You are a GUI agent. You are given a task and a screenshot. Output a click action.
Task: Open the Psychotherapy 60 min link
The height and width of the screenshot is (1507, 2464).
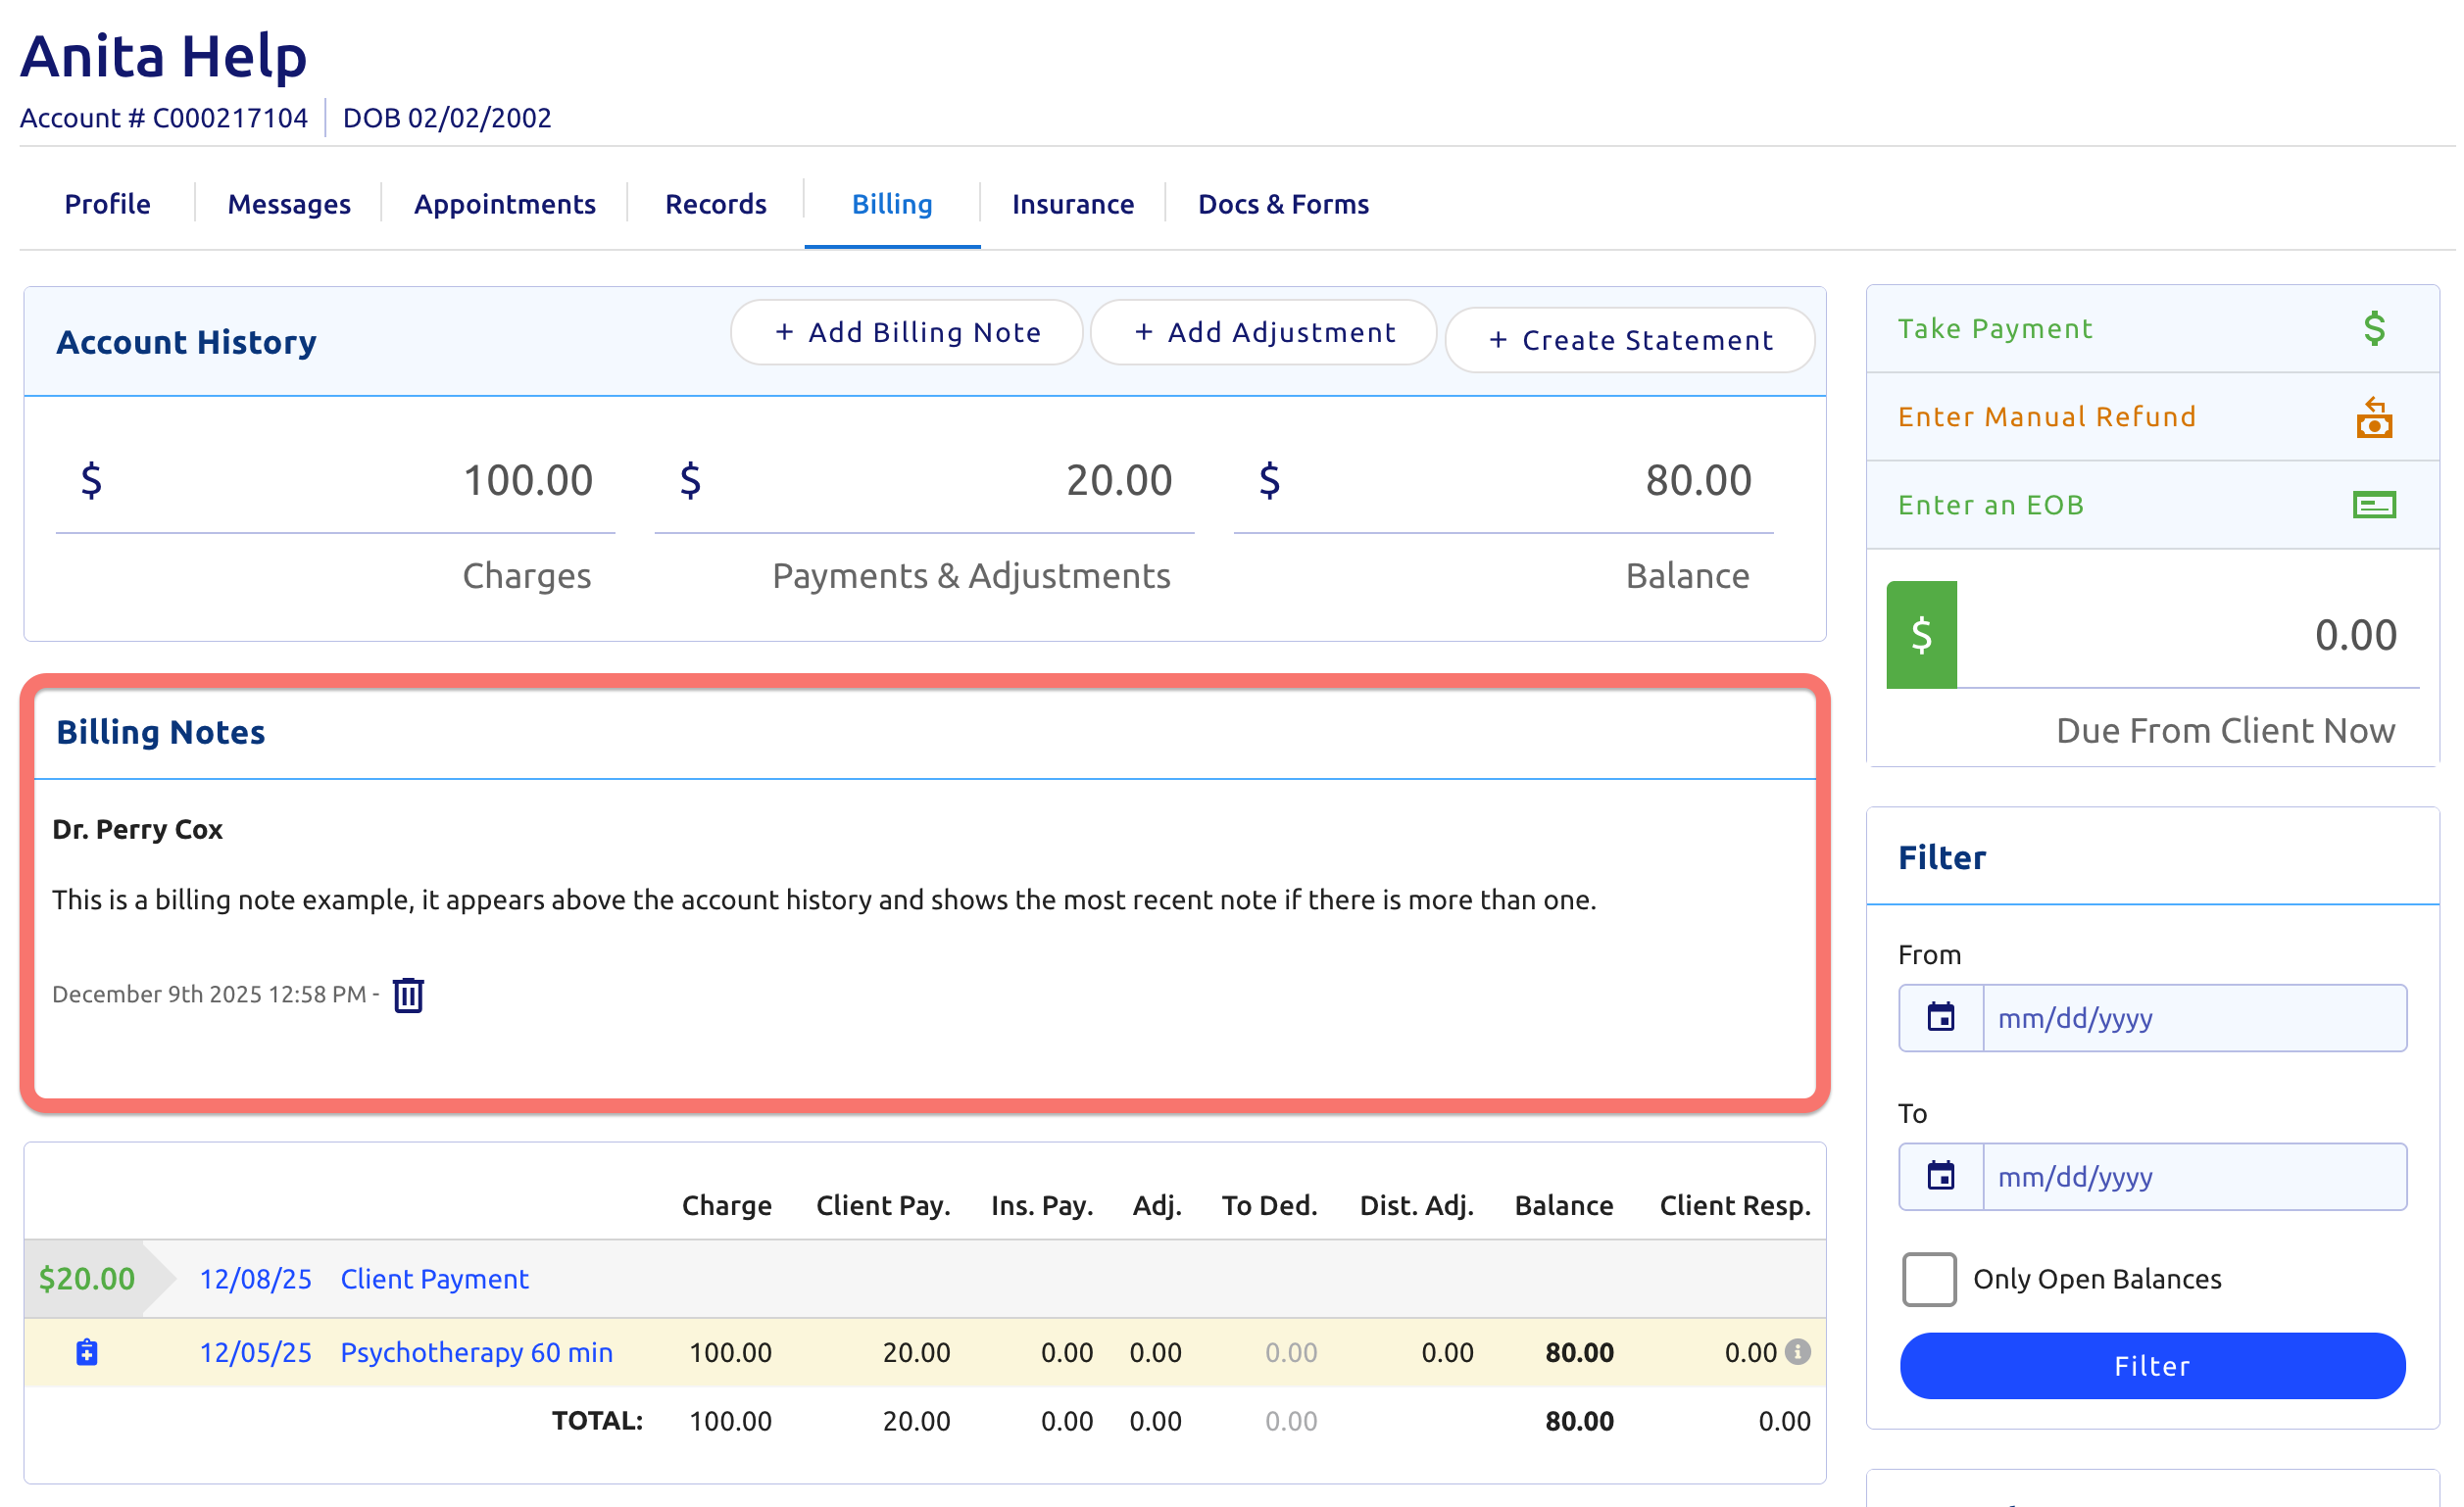click(x=476, y=1352)
